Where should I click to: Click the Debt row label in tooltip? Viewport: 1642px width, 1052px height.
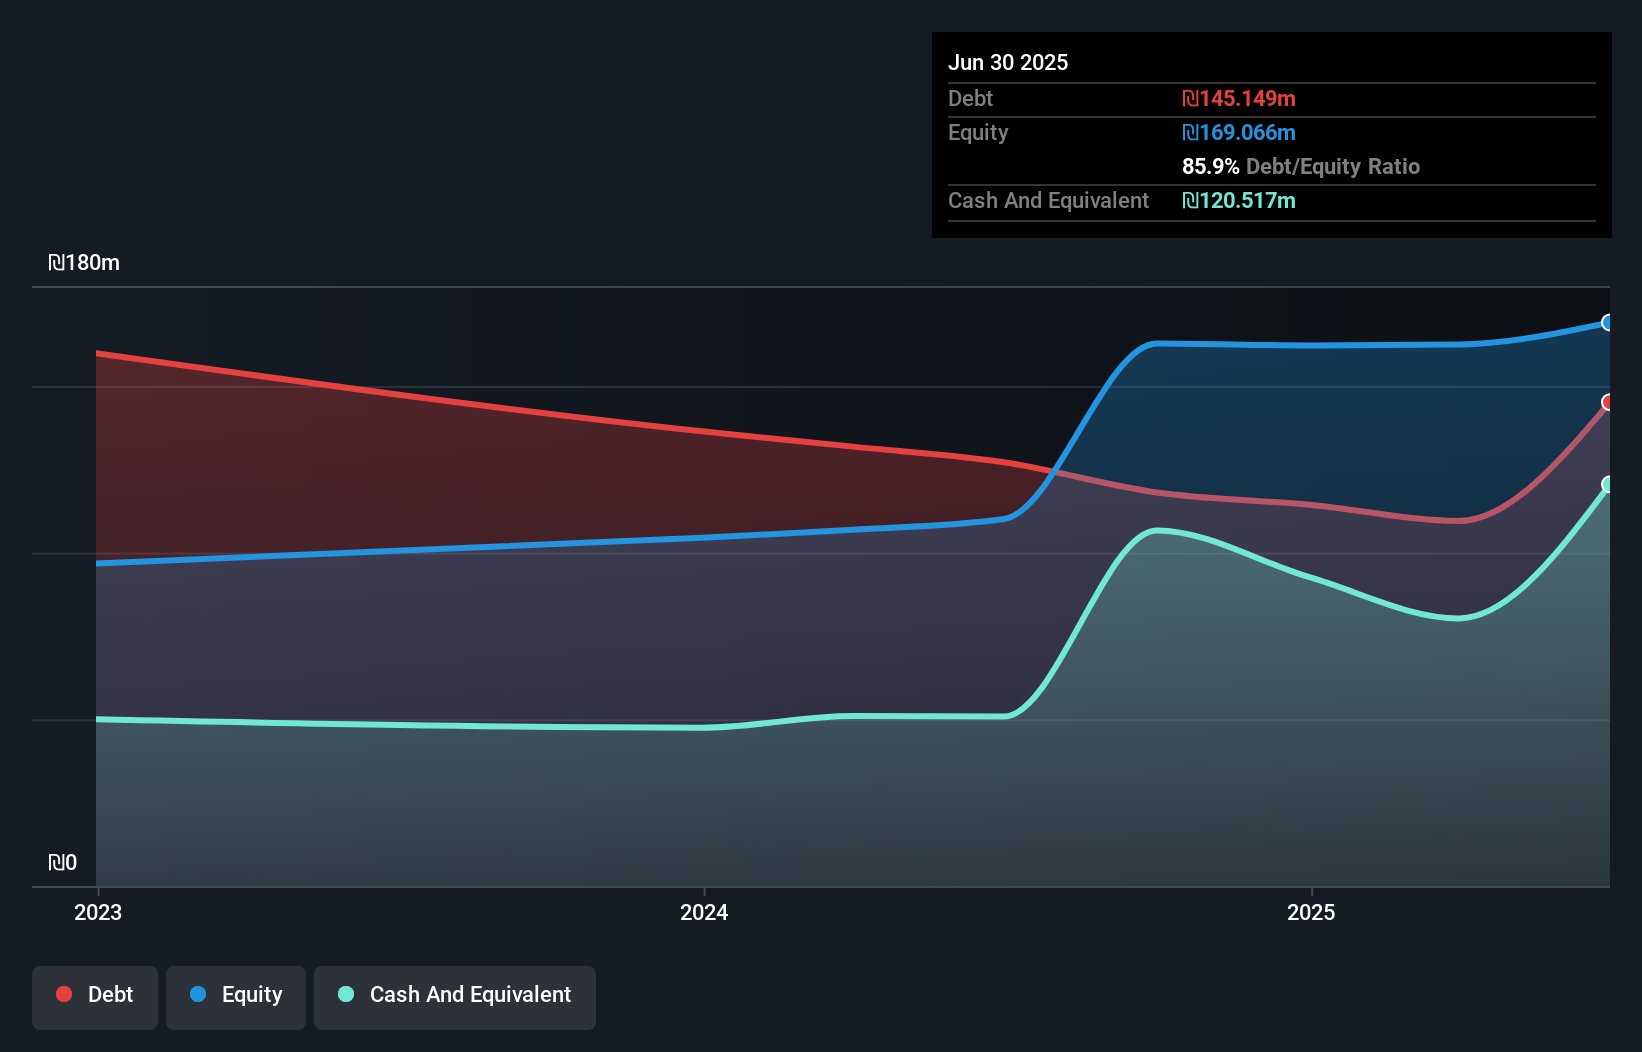970,98
